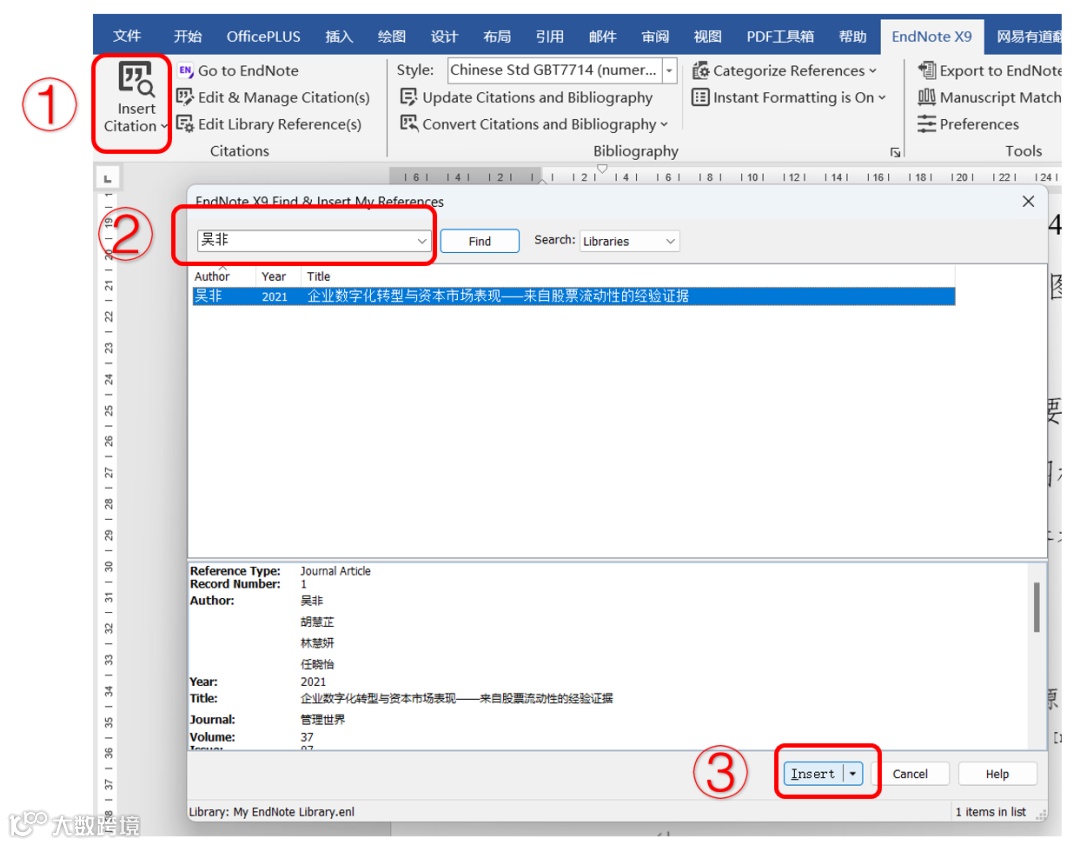Click Edit Library Reference(s)

(269, 124)
